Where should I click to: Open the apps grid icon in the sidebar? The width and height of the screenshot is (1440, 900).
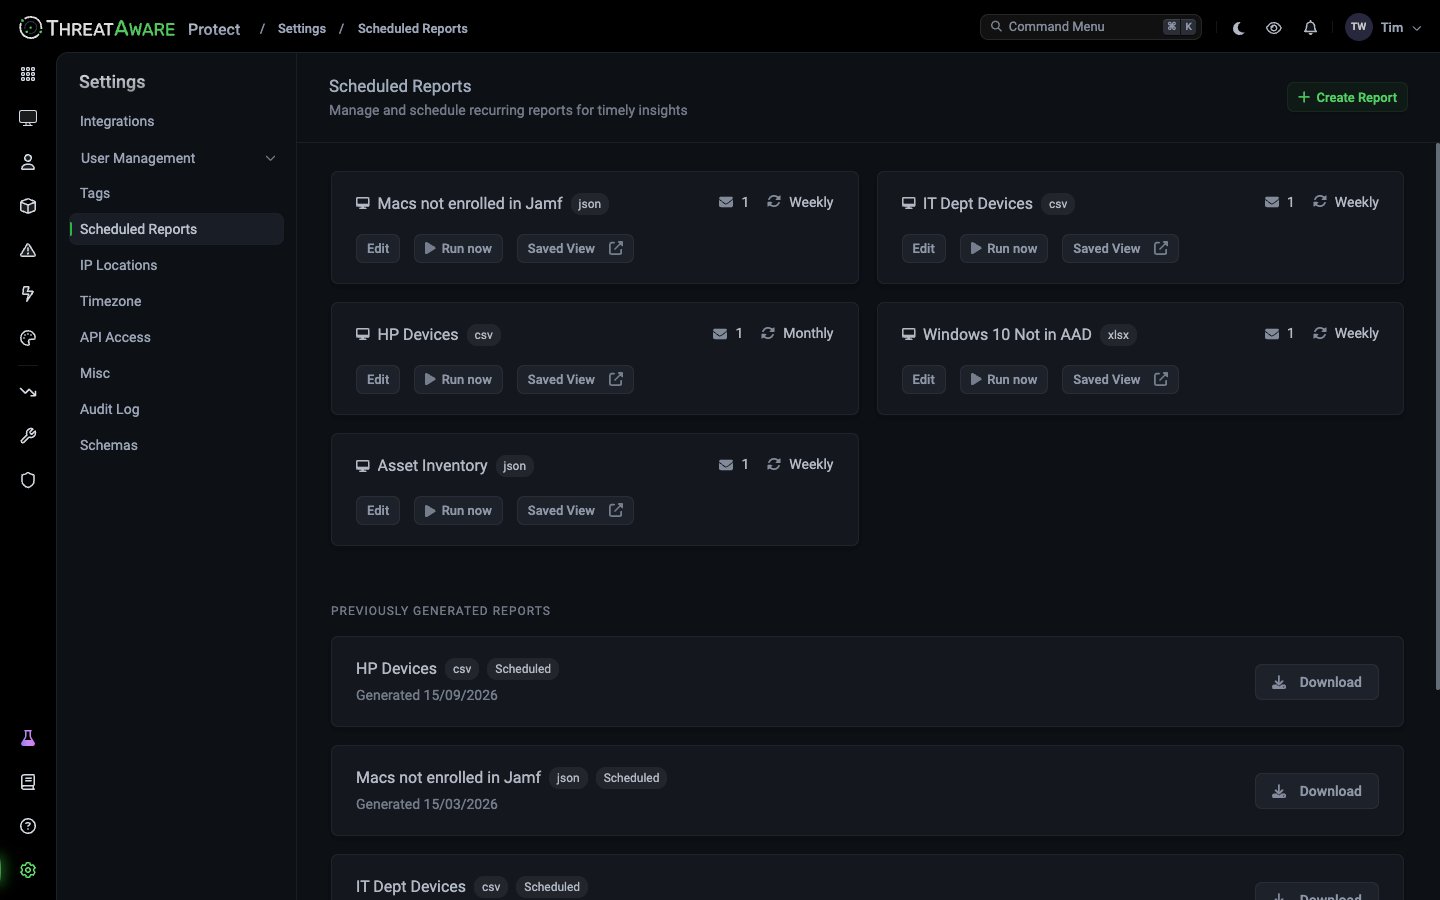pyautogui.click(x=28, y=74)
